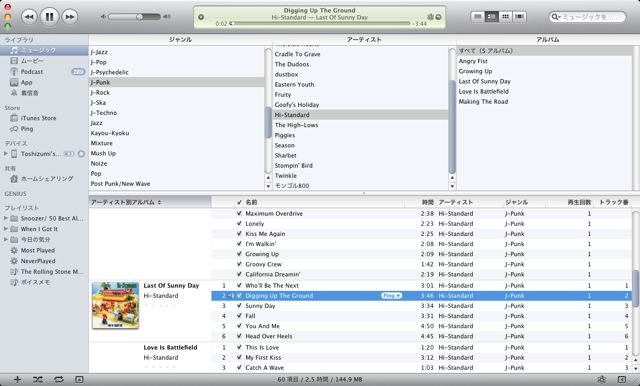Image resolution: width=640 pixels, height=386 pixels.
Task: Open ringtones library under App
Action: (x=29, y=93)
